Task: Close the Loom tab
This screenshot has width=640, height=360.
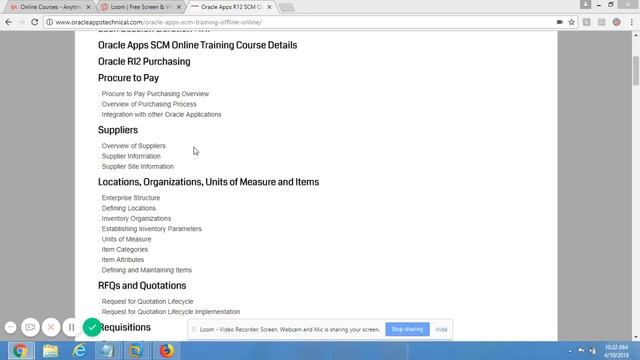Action: pos(179,7)
